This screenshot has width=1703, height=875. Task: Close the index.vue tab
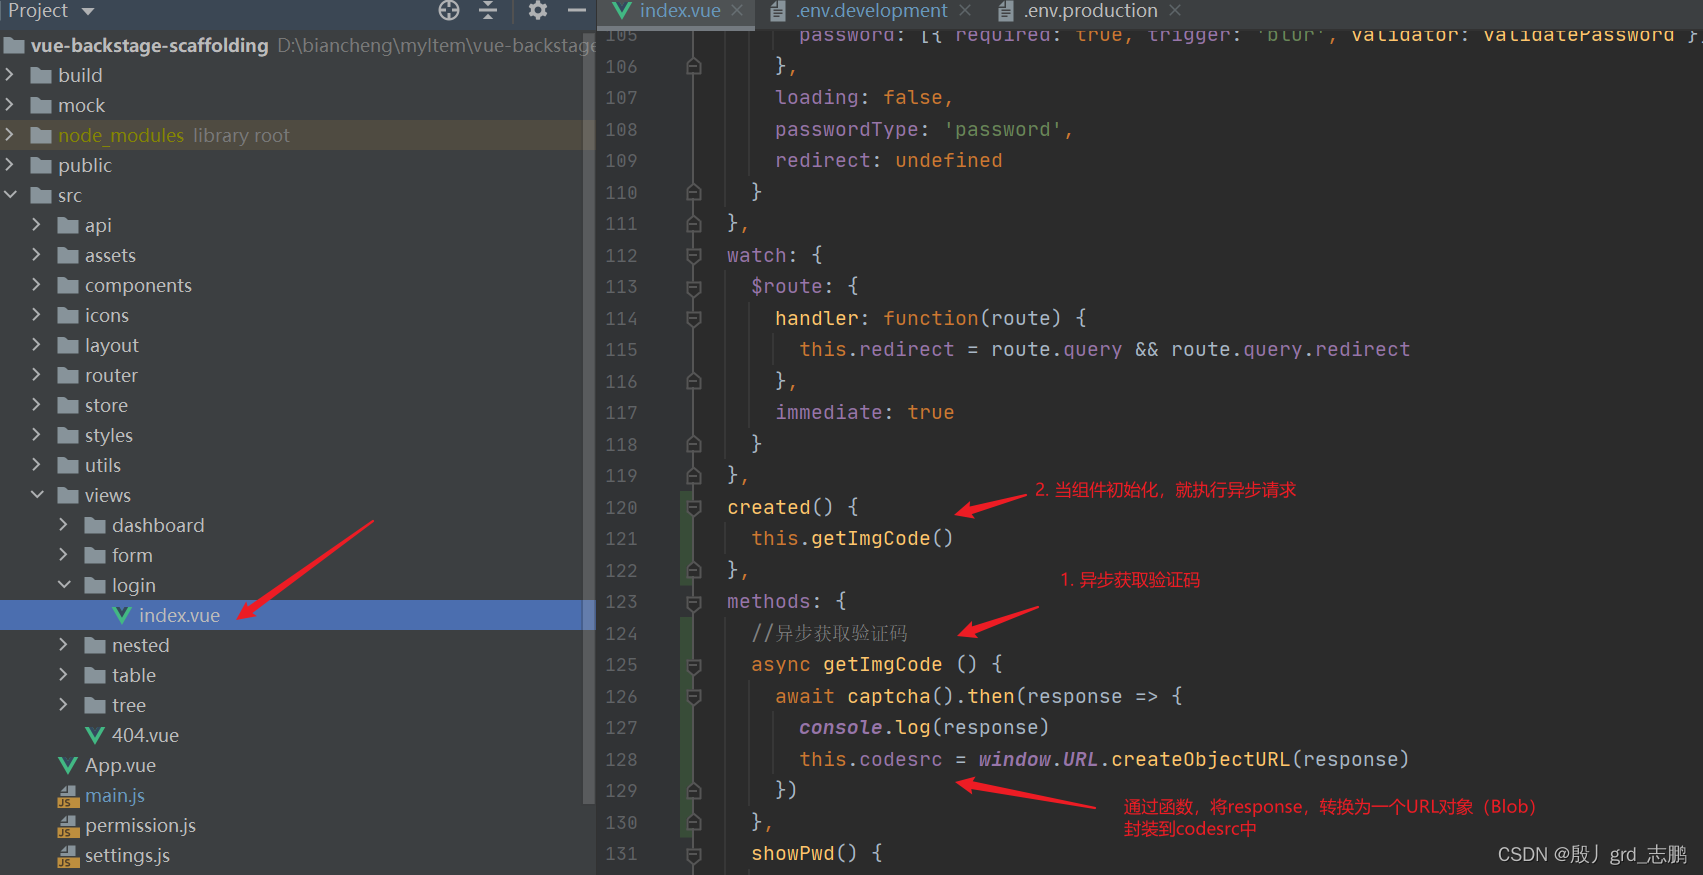pyautogui.click(x=737, y=10)
